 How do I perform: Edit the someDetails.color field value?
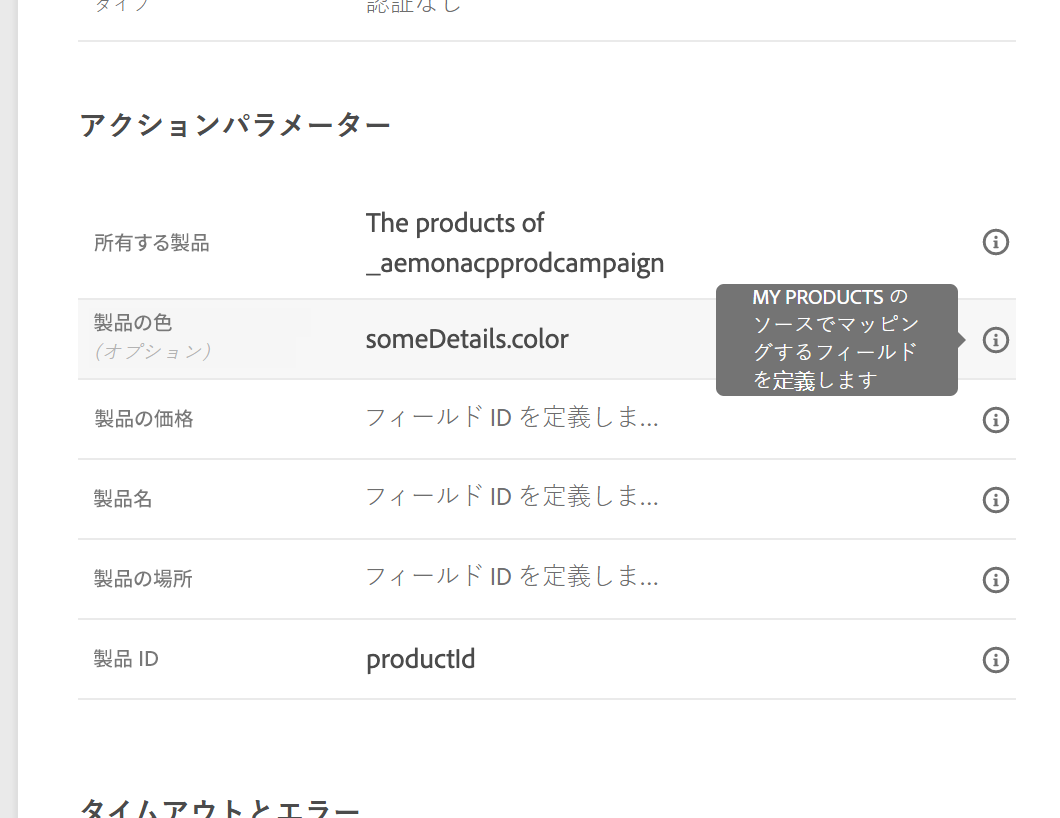tap(467, 340)
